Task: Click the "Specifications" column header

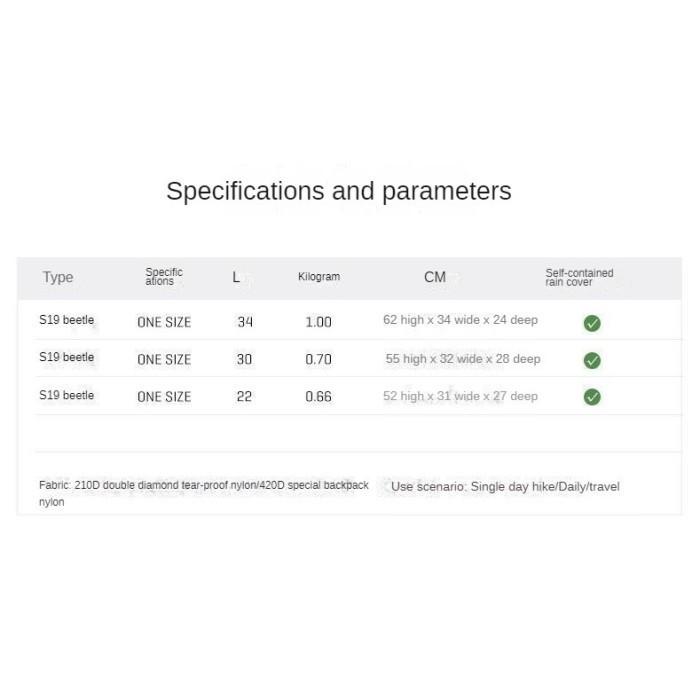Action: pyautogui.click(x=164, y=277)
